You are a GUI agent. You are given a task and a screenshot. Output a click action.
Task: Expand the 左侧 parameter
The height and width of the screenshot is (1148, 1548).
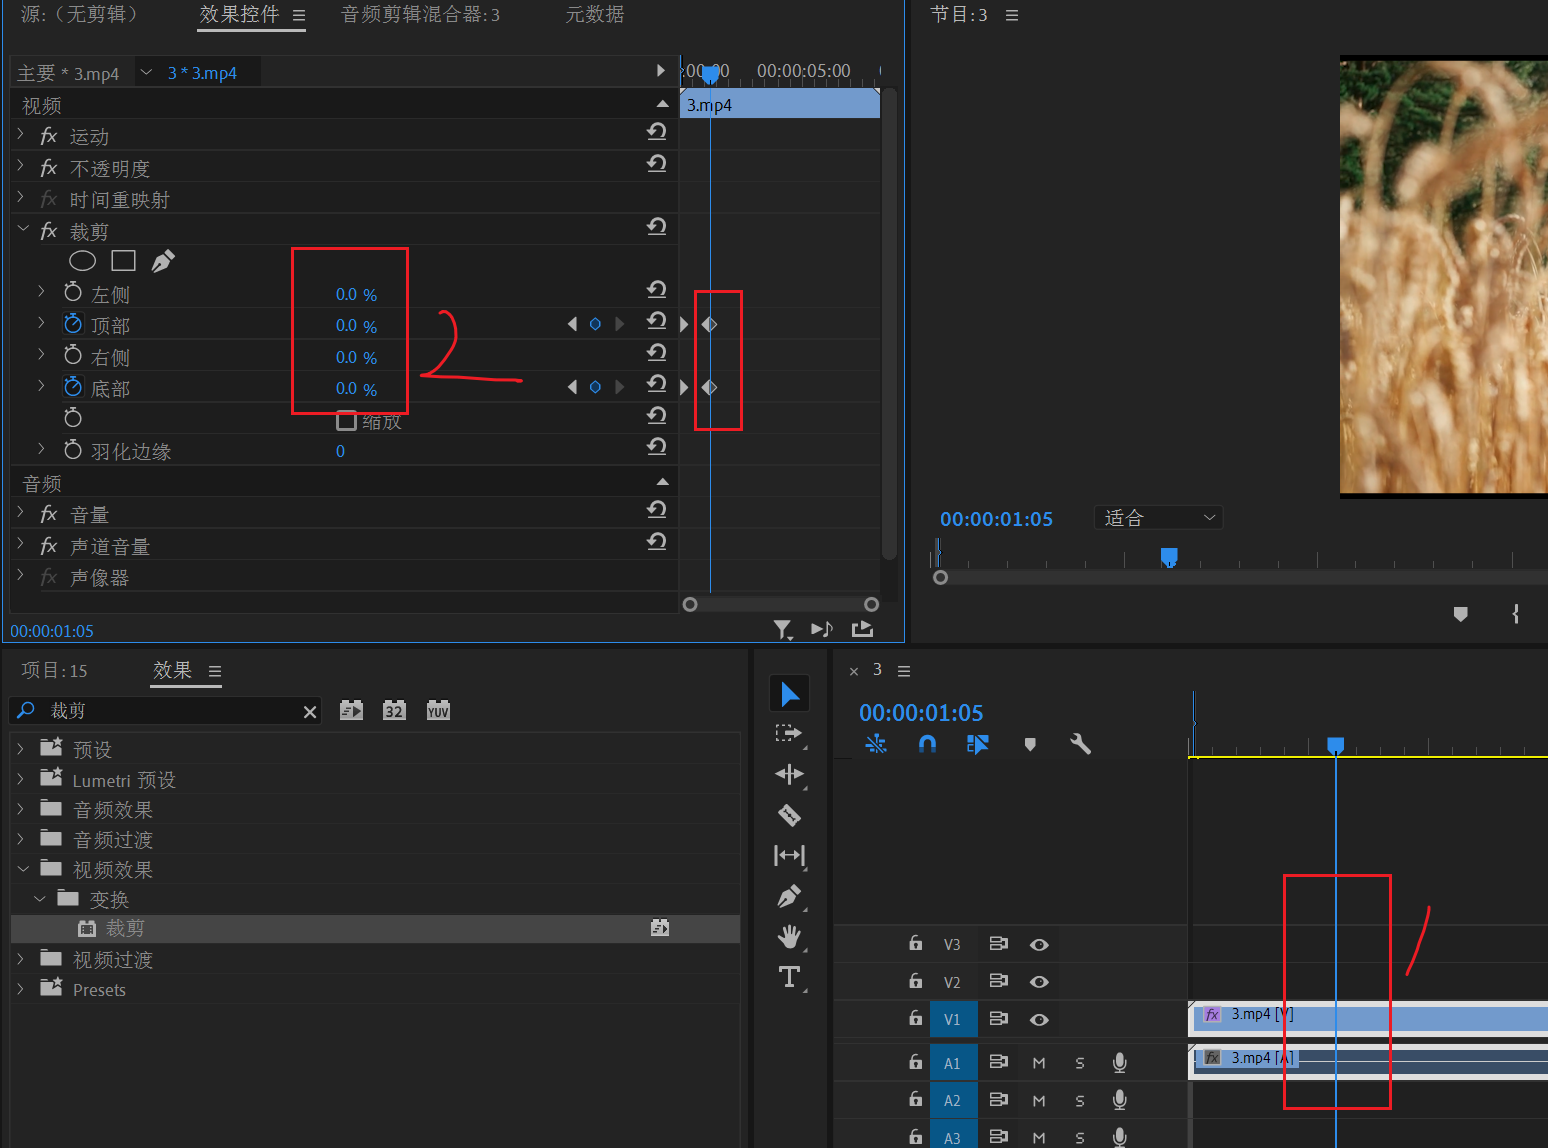coord(41,292)
